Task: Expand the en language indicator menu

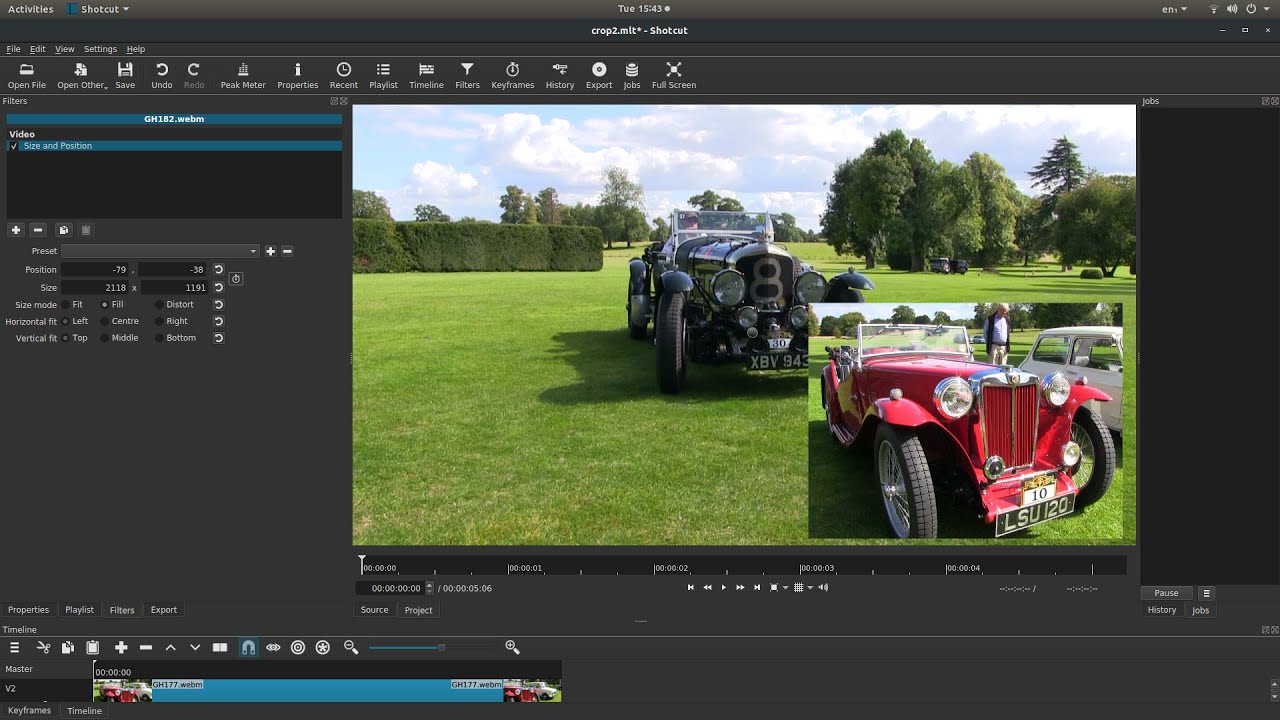Action: (1174, 9)
